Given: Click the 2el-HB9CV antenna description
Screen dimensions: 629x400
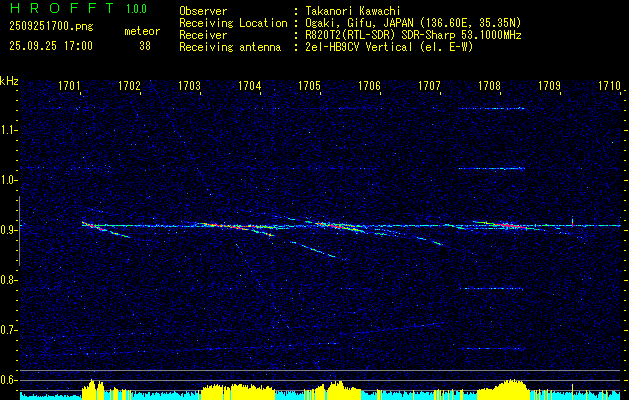Looking at the screenshot, I should click(x=389, y=47).
